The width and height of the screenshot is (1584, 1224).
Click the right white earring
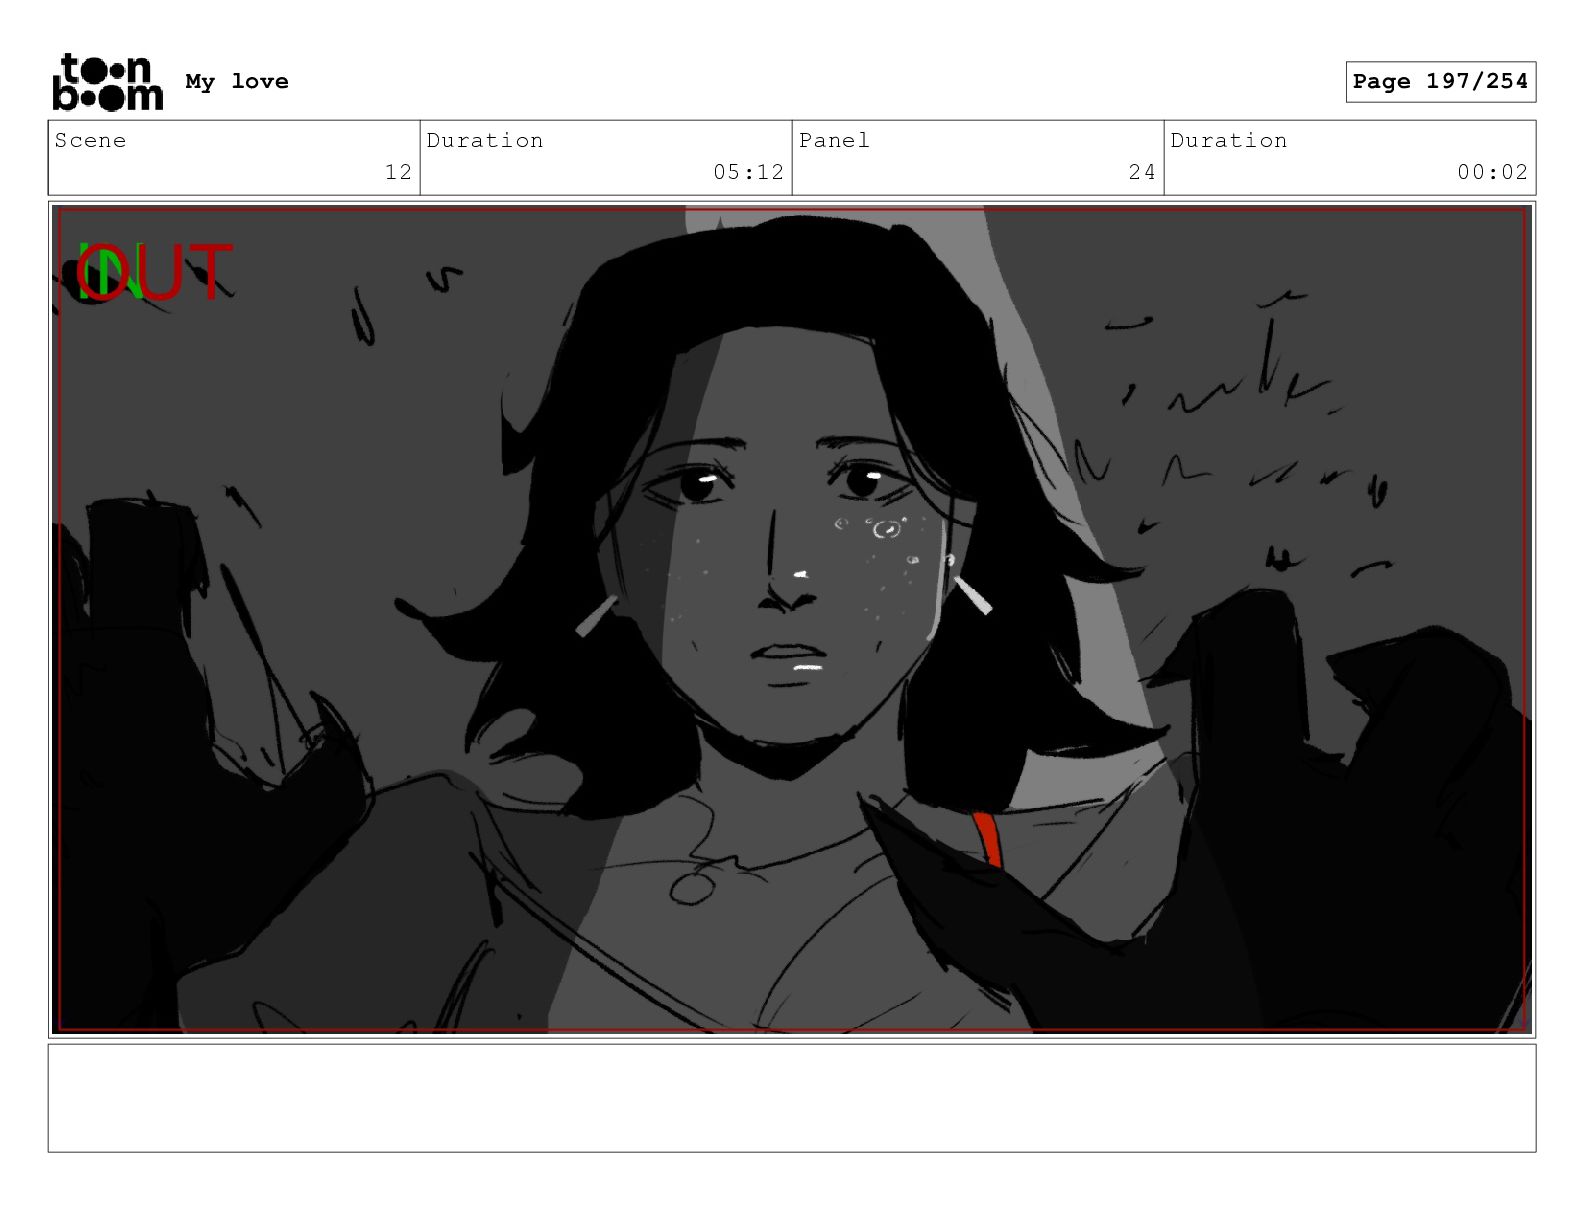[972, 595]
